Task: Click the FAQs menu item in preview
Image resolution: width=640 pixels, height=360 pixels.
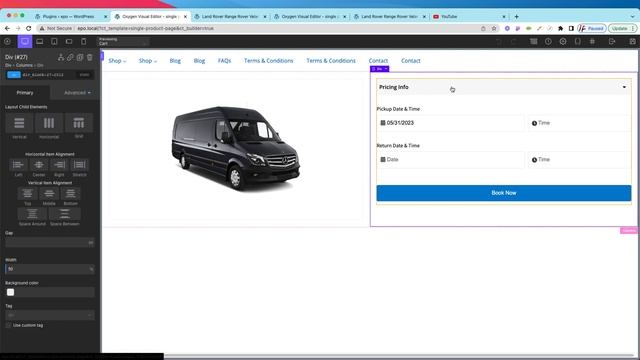Action: [224, 61]
